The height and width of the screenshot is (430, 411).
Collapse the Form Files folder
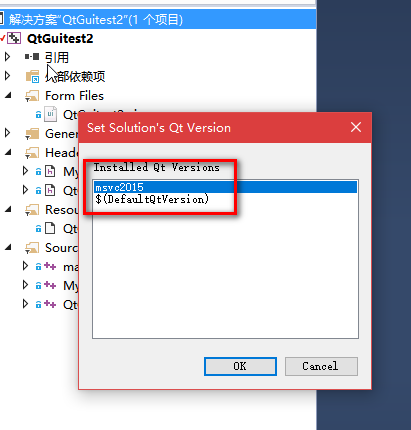pos(8,96)
